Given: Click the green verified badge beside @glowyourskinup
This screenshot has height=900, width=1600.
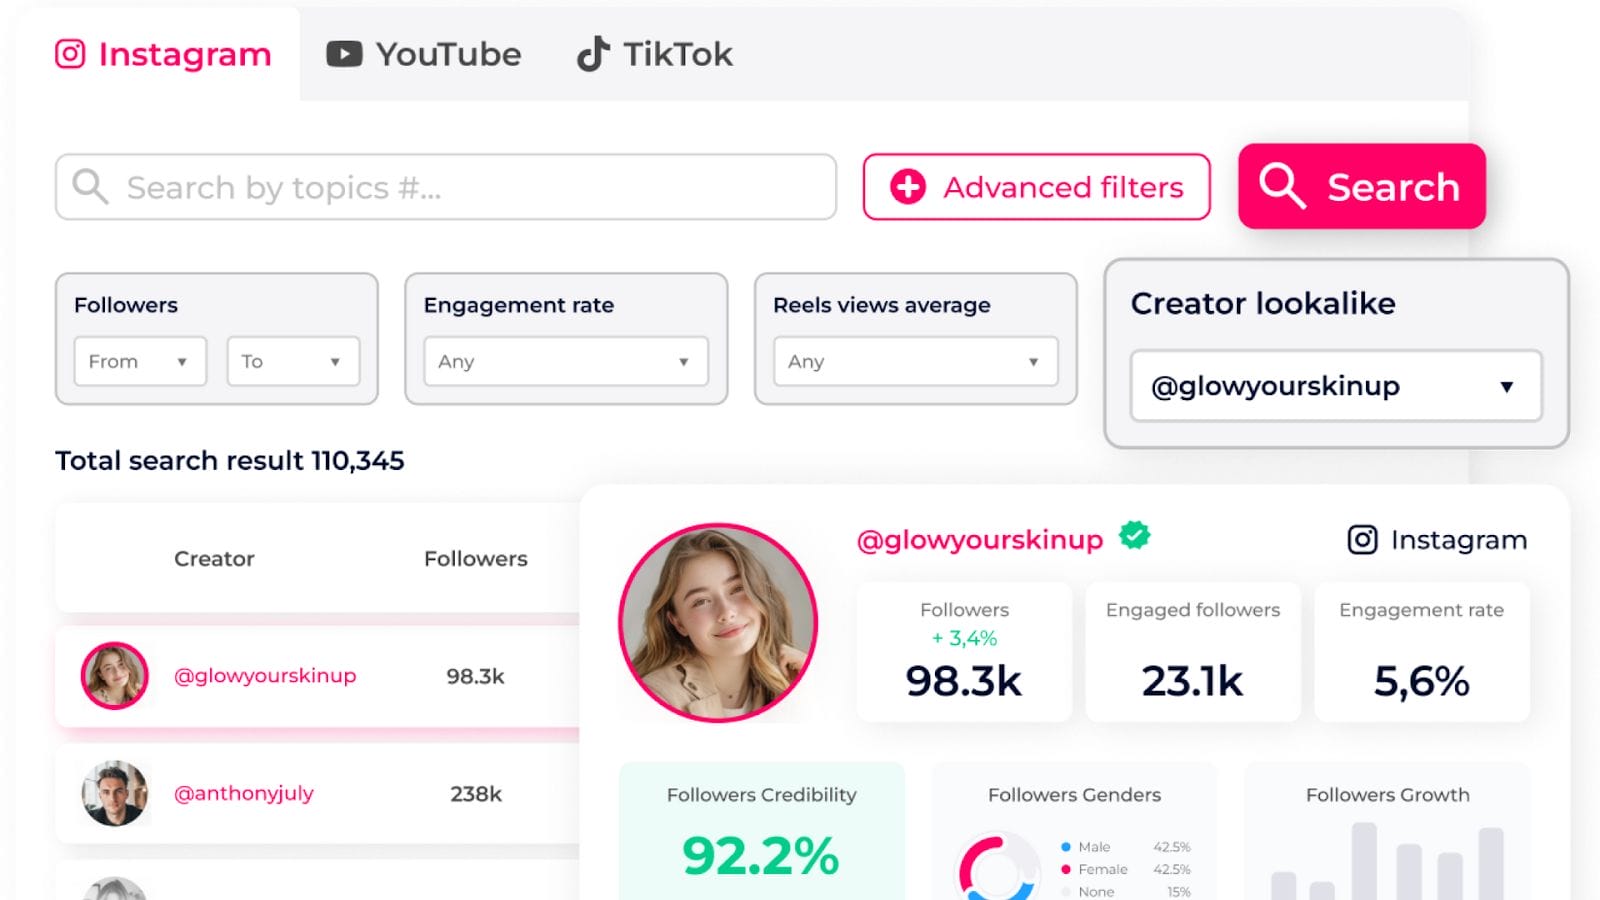Looking at the screenshot, I should pos(1134,536).
